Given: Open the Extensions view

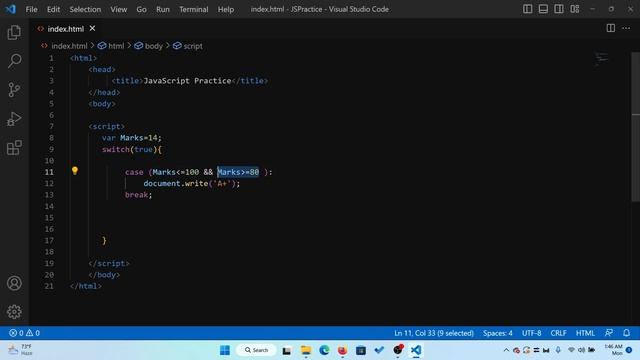Looking at the screenshot, I should coord(14,147).
